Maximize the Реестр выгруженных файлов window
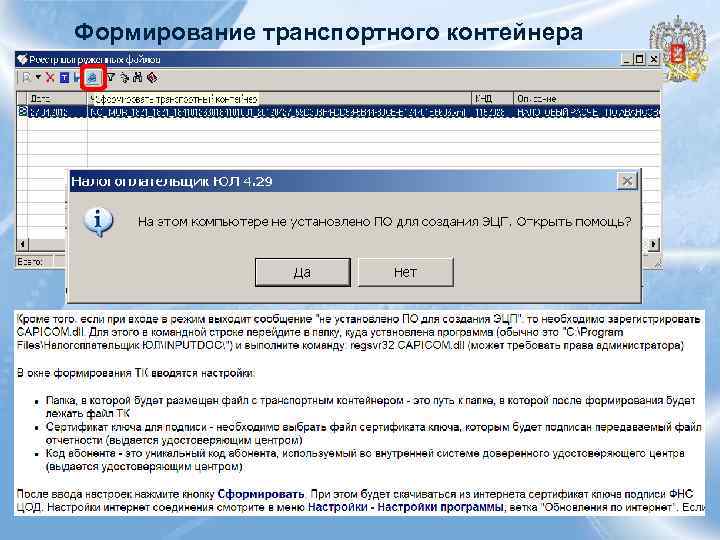Image resolution: width=720 pixels, height=540 pixels. [x=639, y=59]
